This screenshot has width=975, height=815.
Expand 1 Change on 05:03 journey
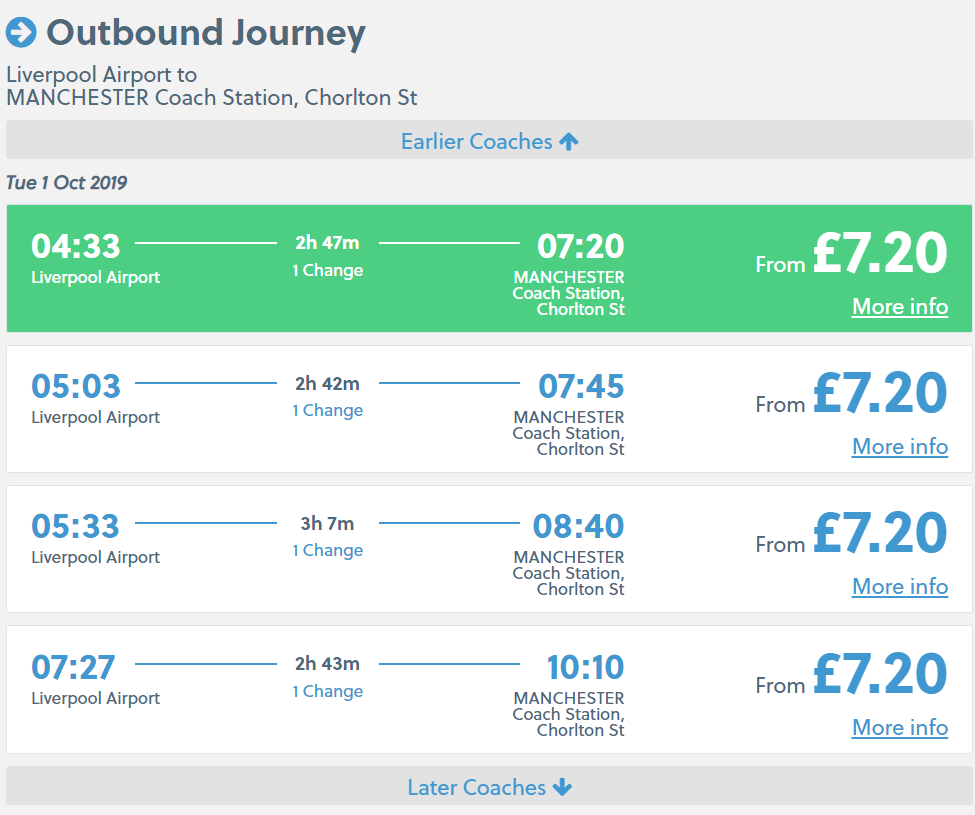[x=328, y=410]
